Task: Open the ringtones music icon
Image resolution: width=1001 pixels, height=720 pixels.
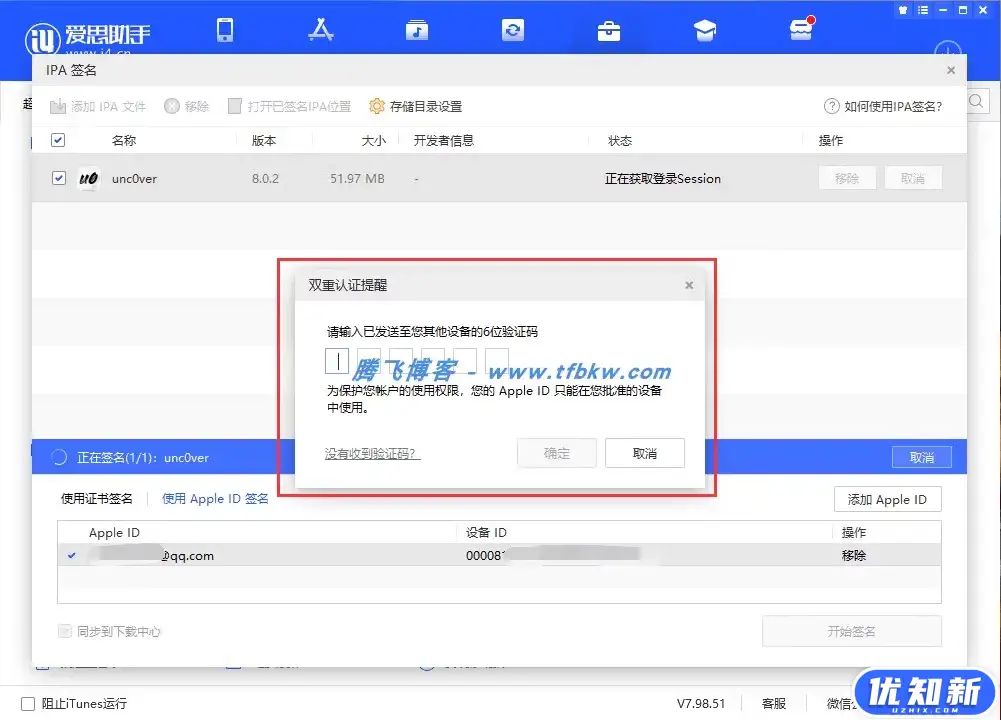Action: tap(417, 30)
